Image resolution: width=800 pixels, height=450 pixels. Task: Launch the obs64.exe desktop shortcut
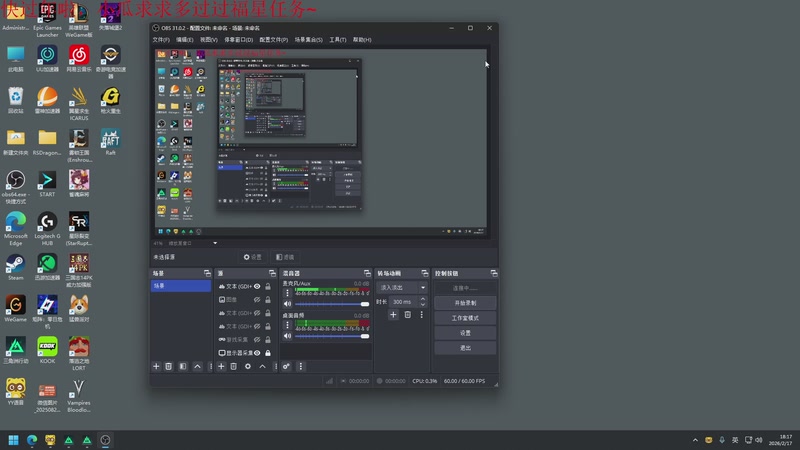15,187
